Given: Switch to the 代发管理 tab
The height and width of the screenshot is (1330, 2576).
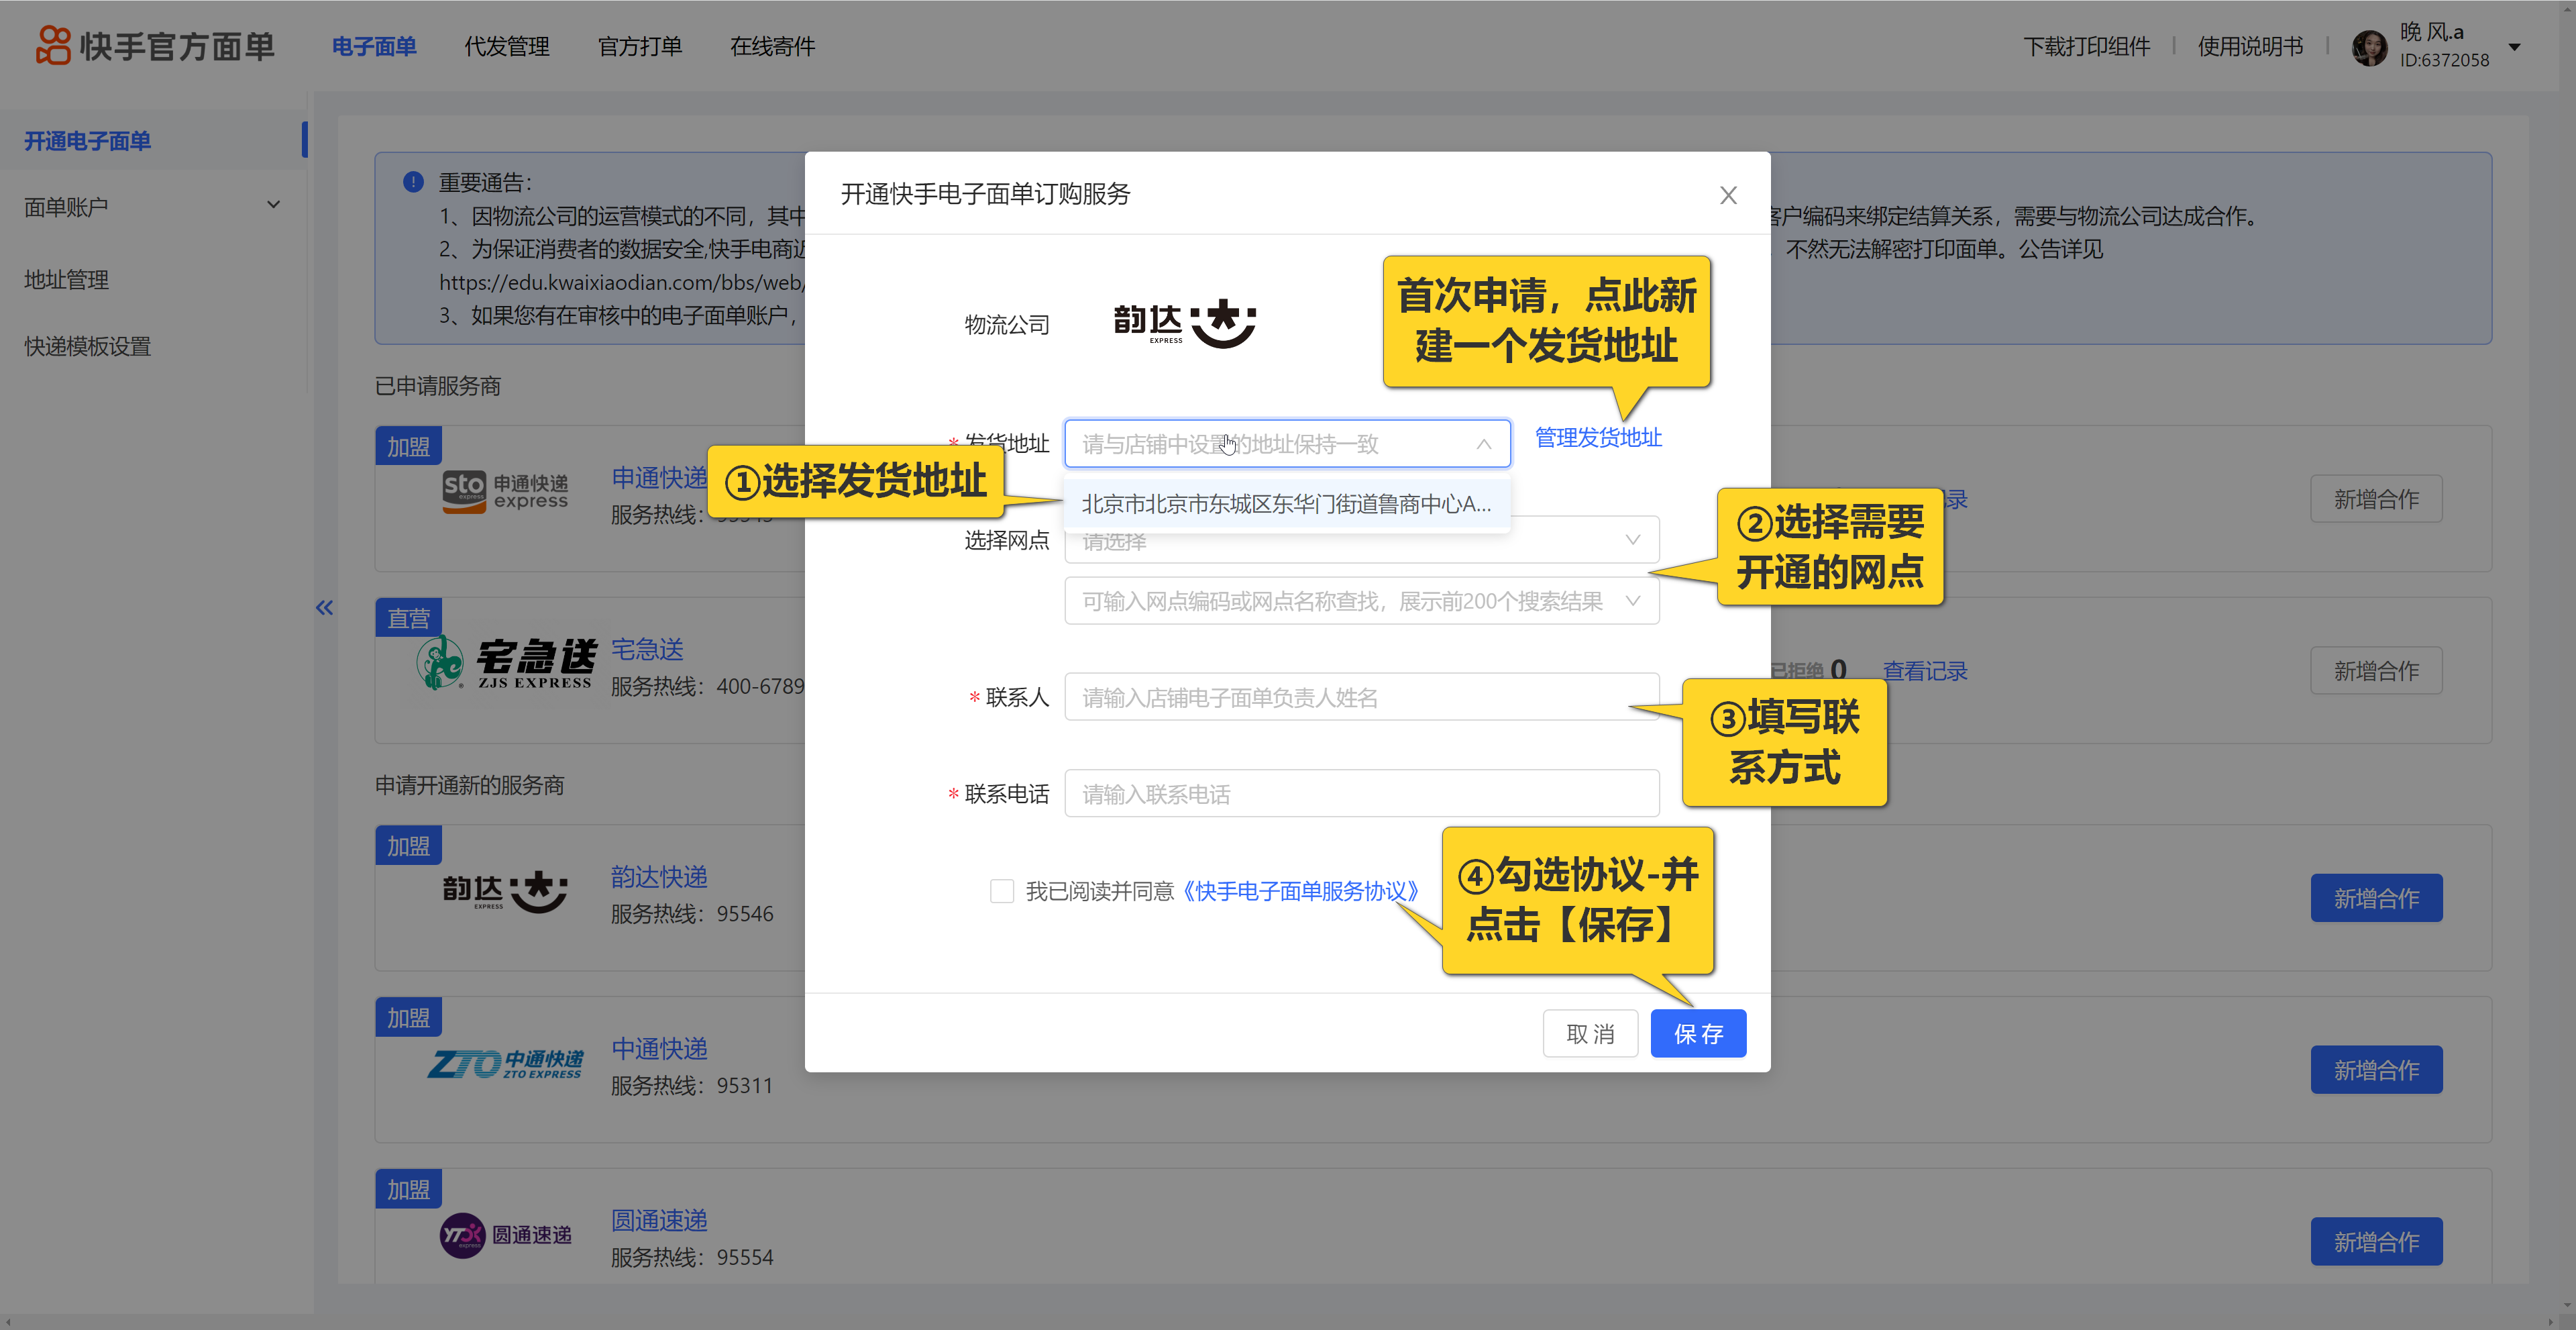Looking at the screenshot, I should (x=506, y=46).
